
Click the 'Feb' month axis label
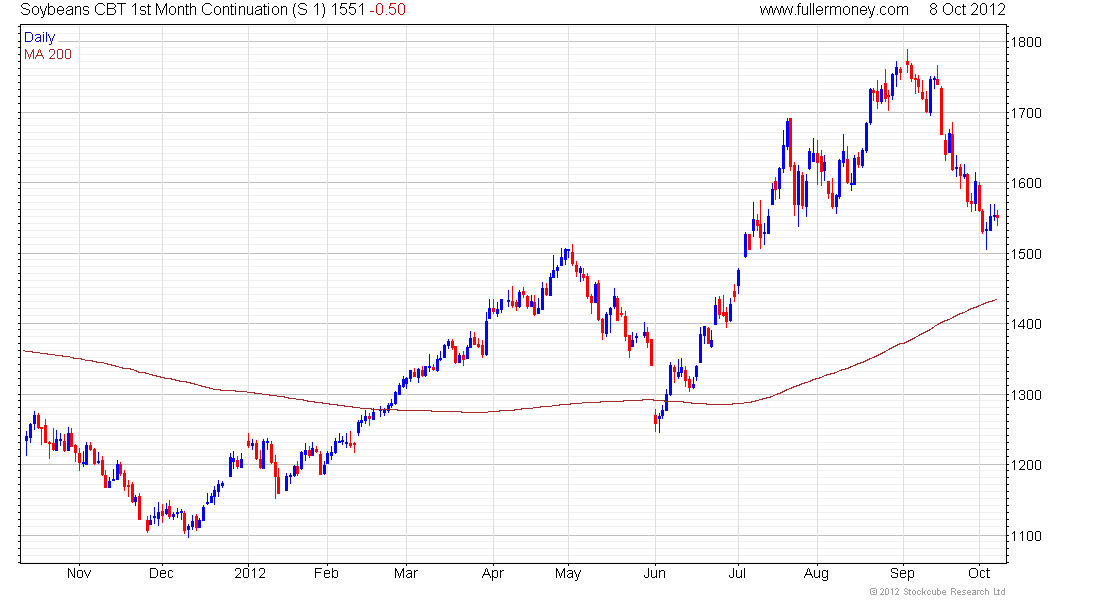326,573
